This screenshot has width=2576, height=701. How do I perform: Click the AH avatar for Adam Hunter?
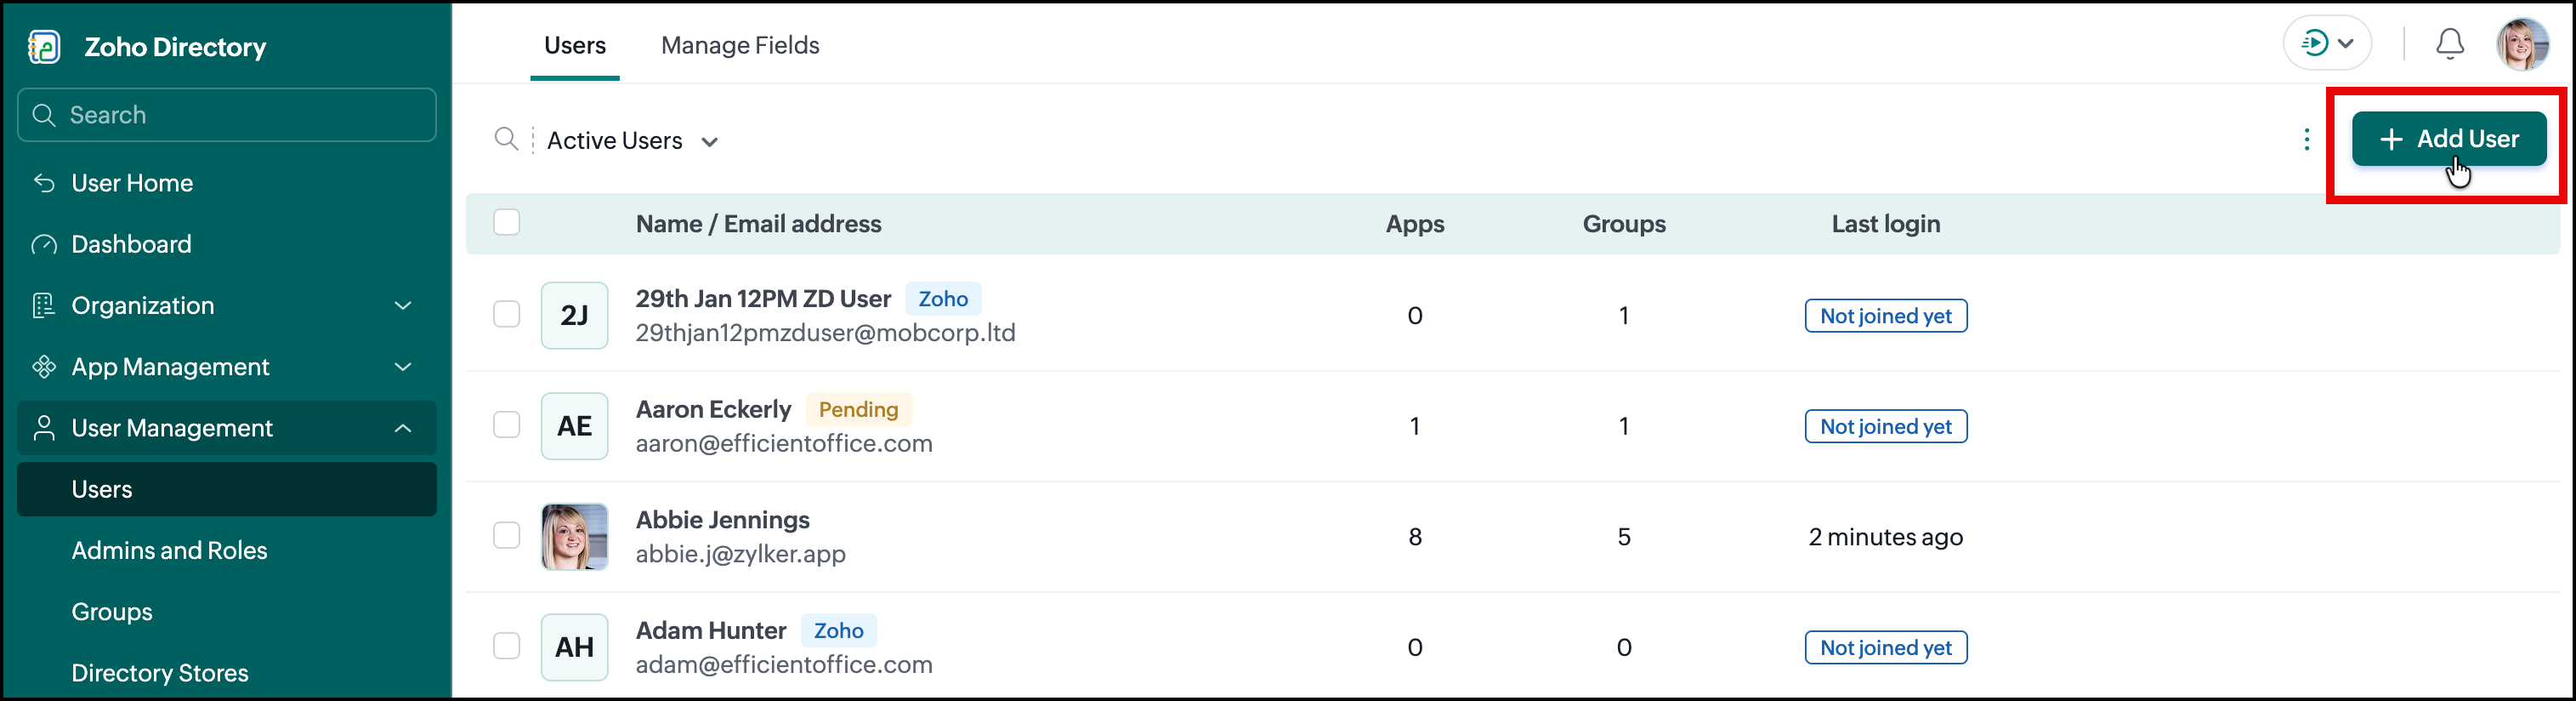click(574, 647)
